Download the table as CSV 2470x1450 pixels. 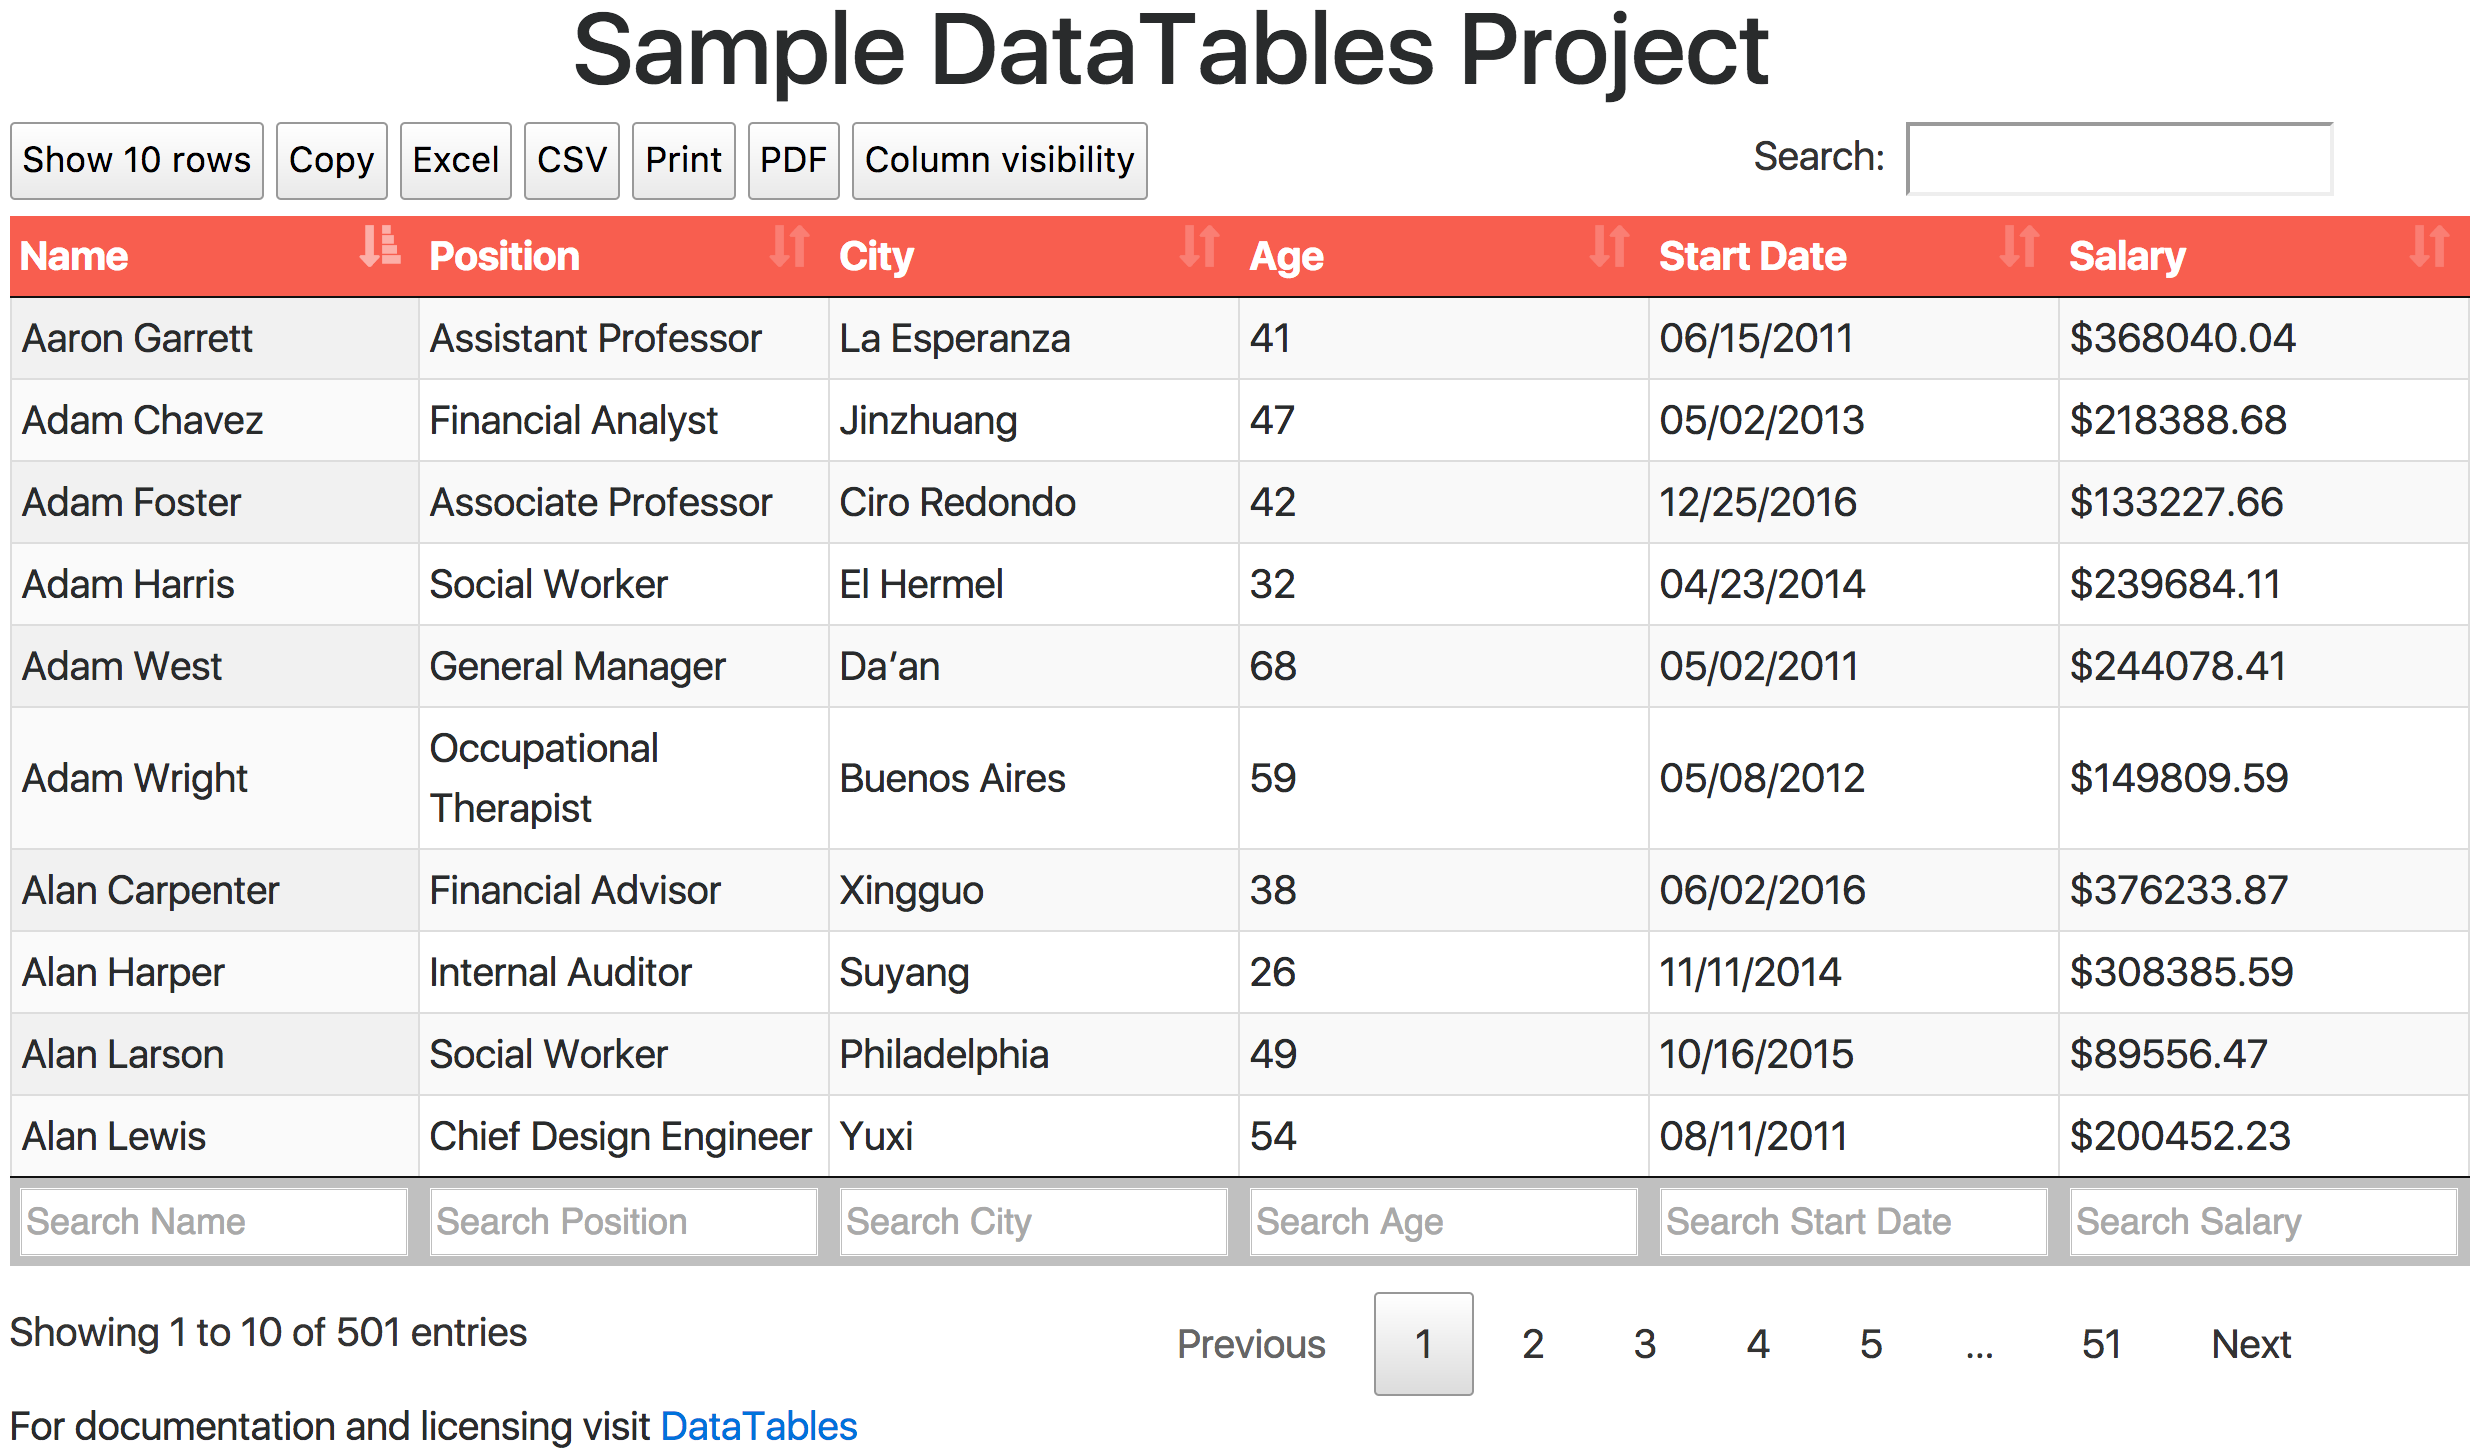click(571, 160)
